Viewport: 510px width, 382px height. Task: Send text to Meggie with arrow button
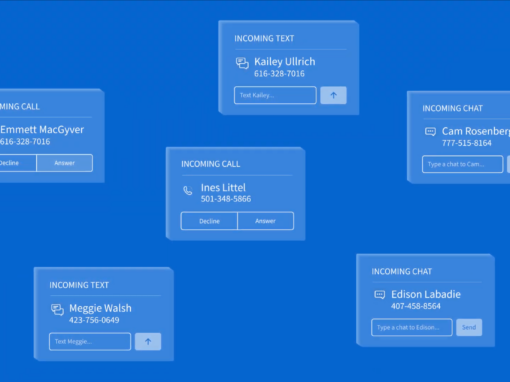coord(148,342)
